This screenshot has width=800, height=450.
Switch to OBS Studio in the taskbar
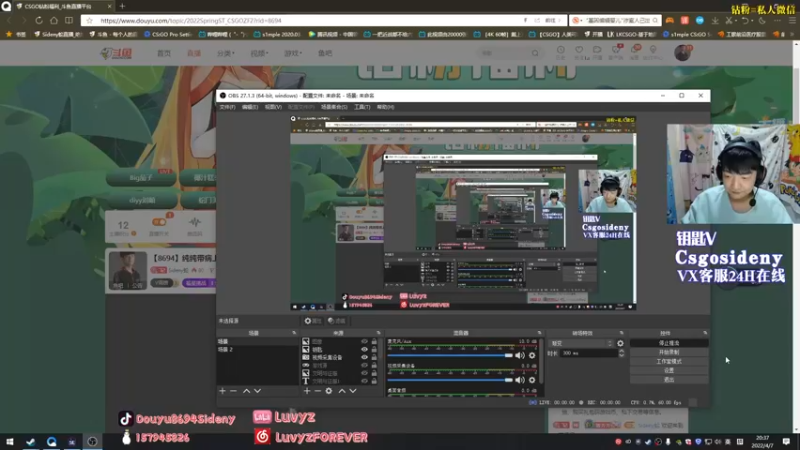click(x=92, y=441)
